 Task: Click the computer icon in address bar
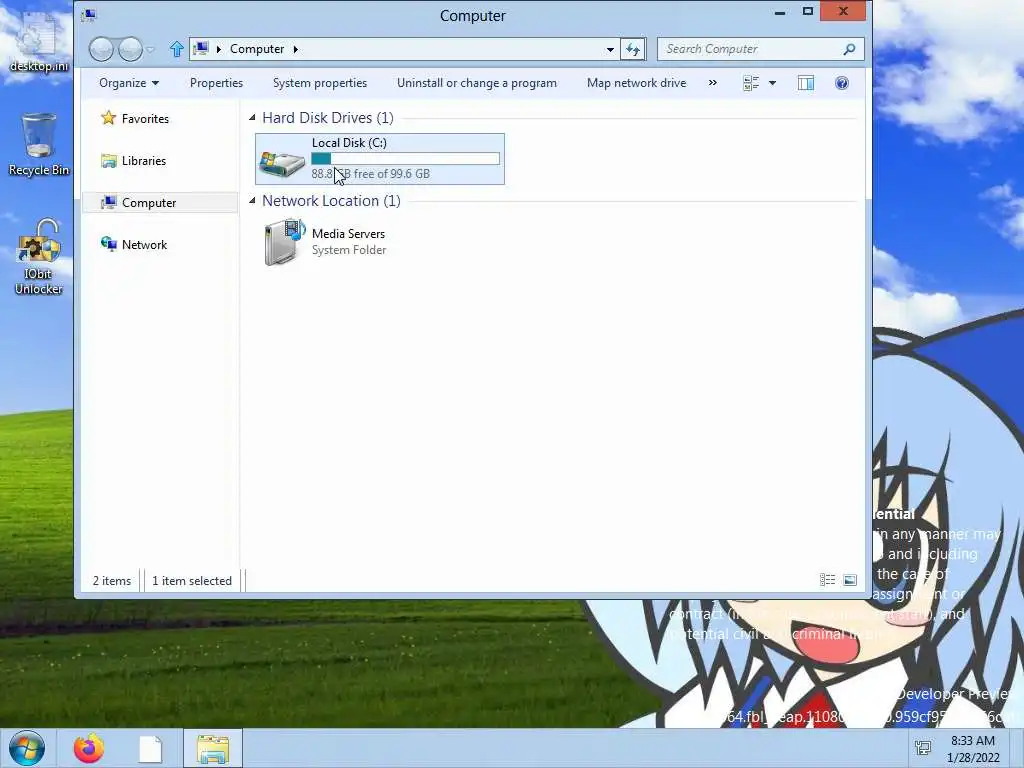(201, 49)
